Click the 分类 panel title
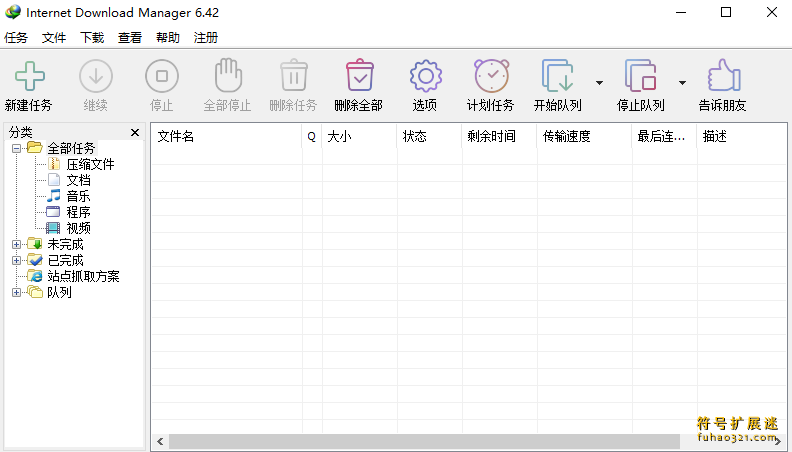 point(21,132)
